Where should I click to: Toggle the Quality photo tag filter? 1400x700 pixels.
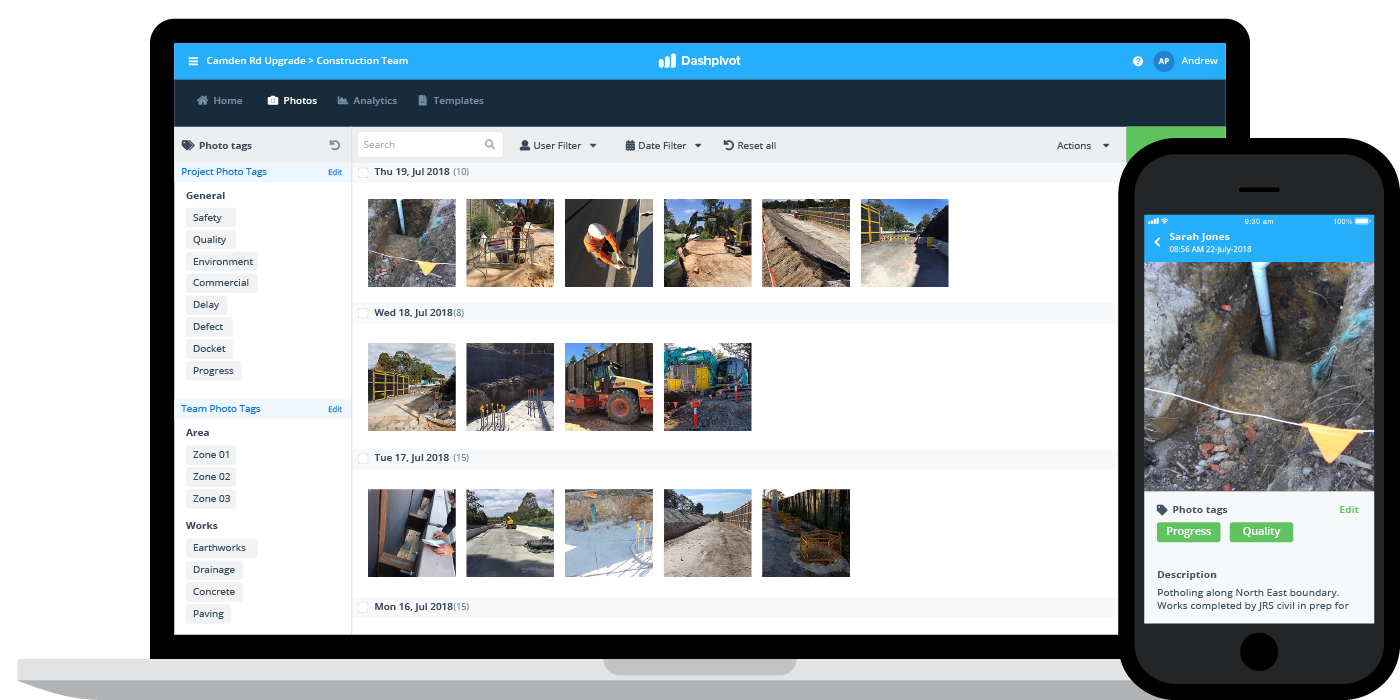pyautogui.click(x=211, y=240)
